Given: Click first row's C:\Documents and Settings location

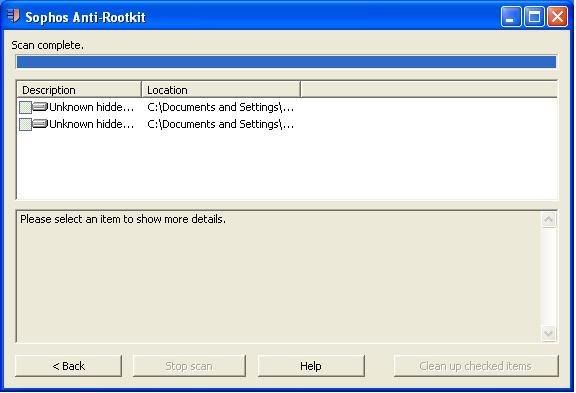Looking at the screenshot, I should pos(220,107).
